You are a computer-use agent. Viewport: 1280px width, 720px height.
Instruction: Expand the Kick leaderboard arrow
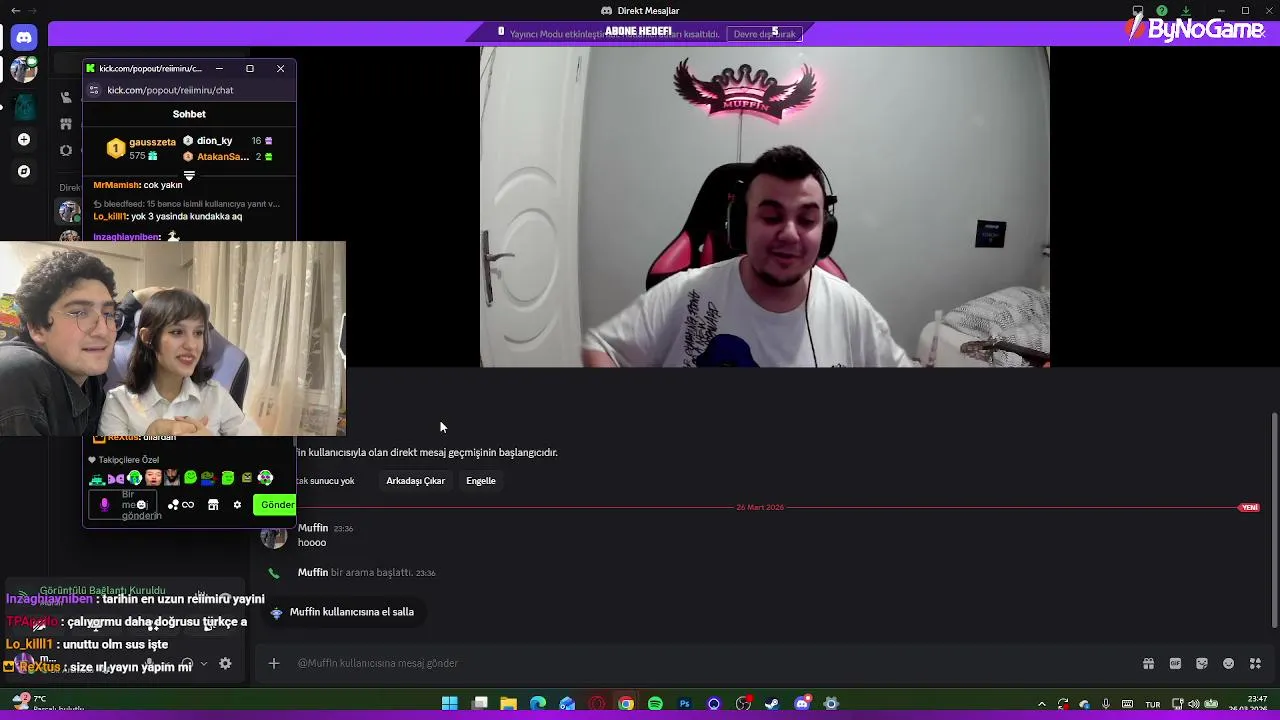(x=189, y=176)
